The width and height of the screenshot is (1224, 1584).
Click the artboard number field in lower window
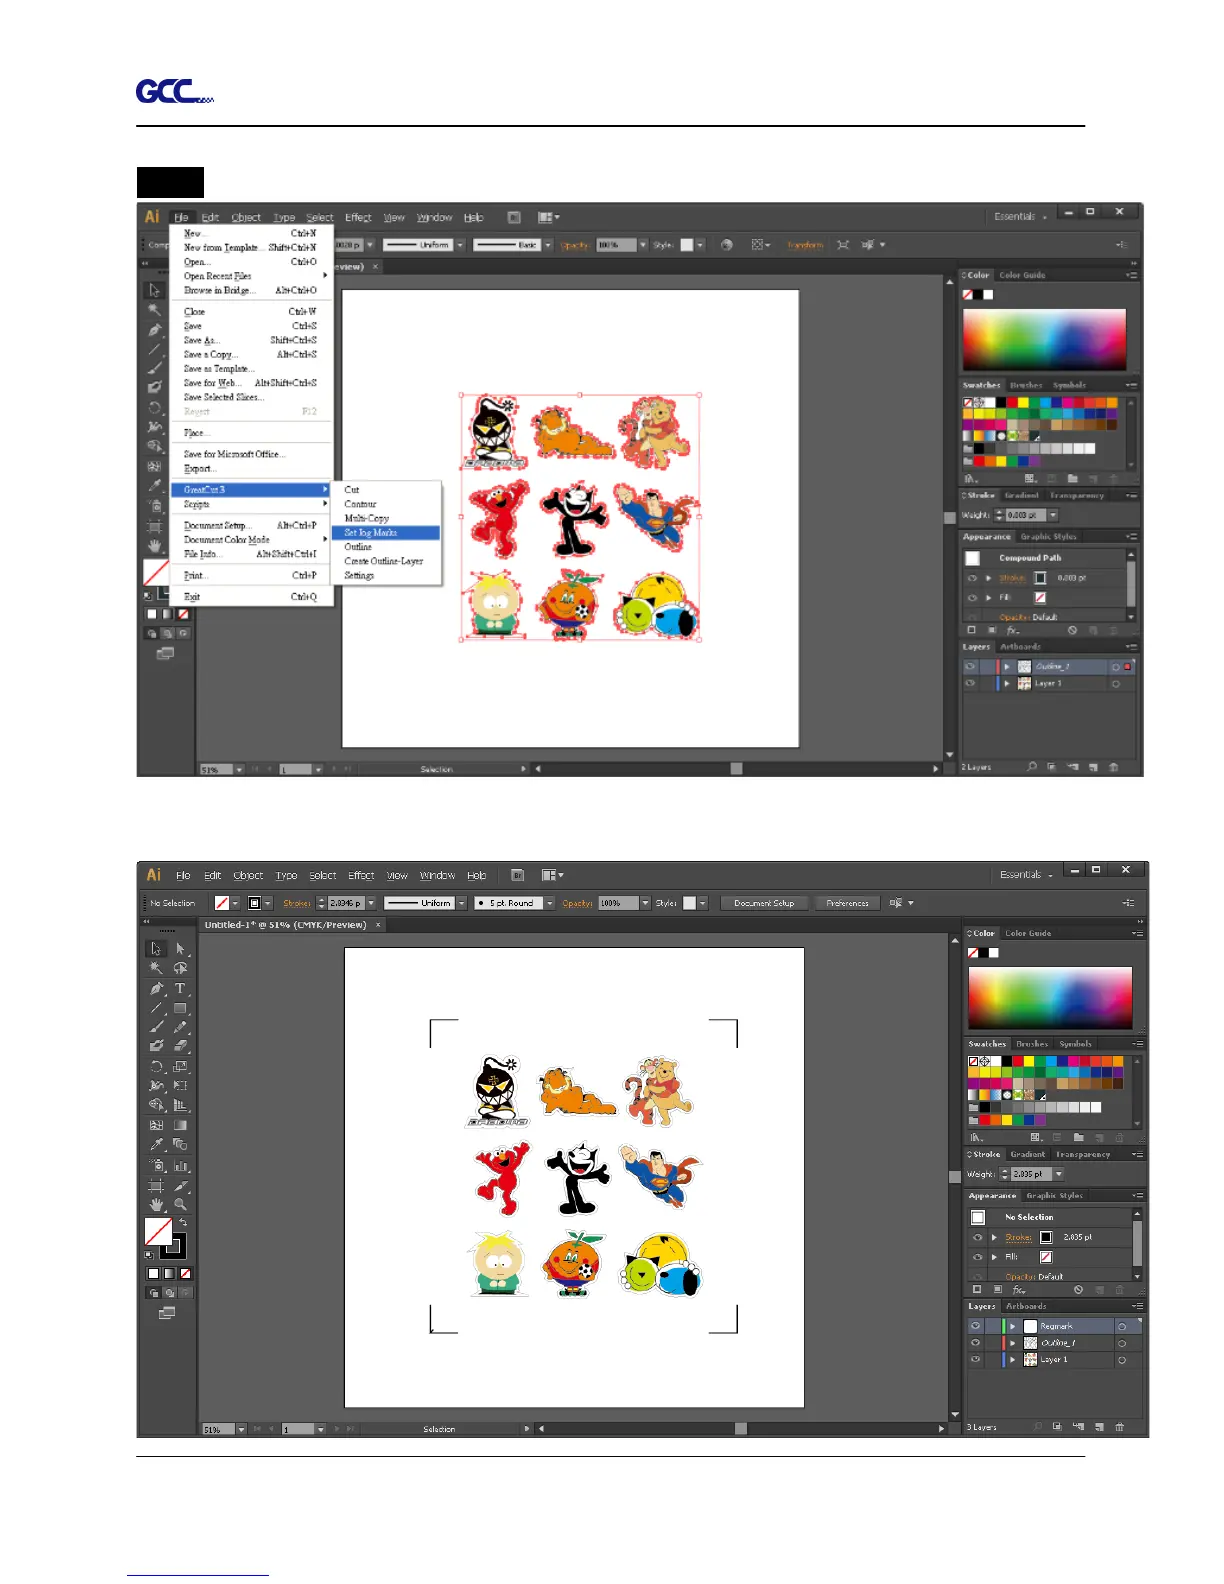(x=297, y=1429)
